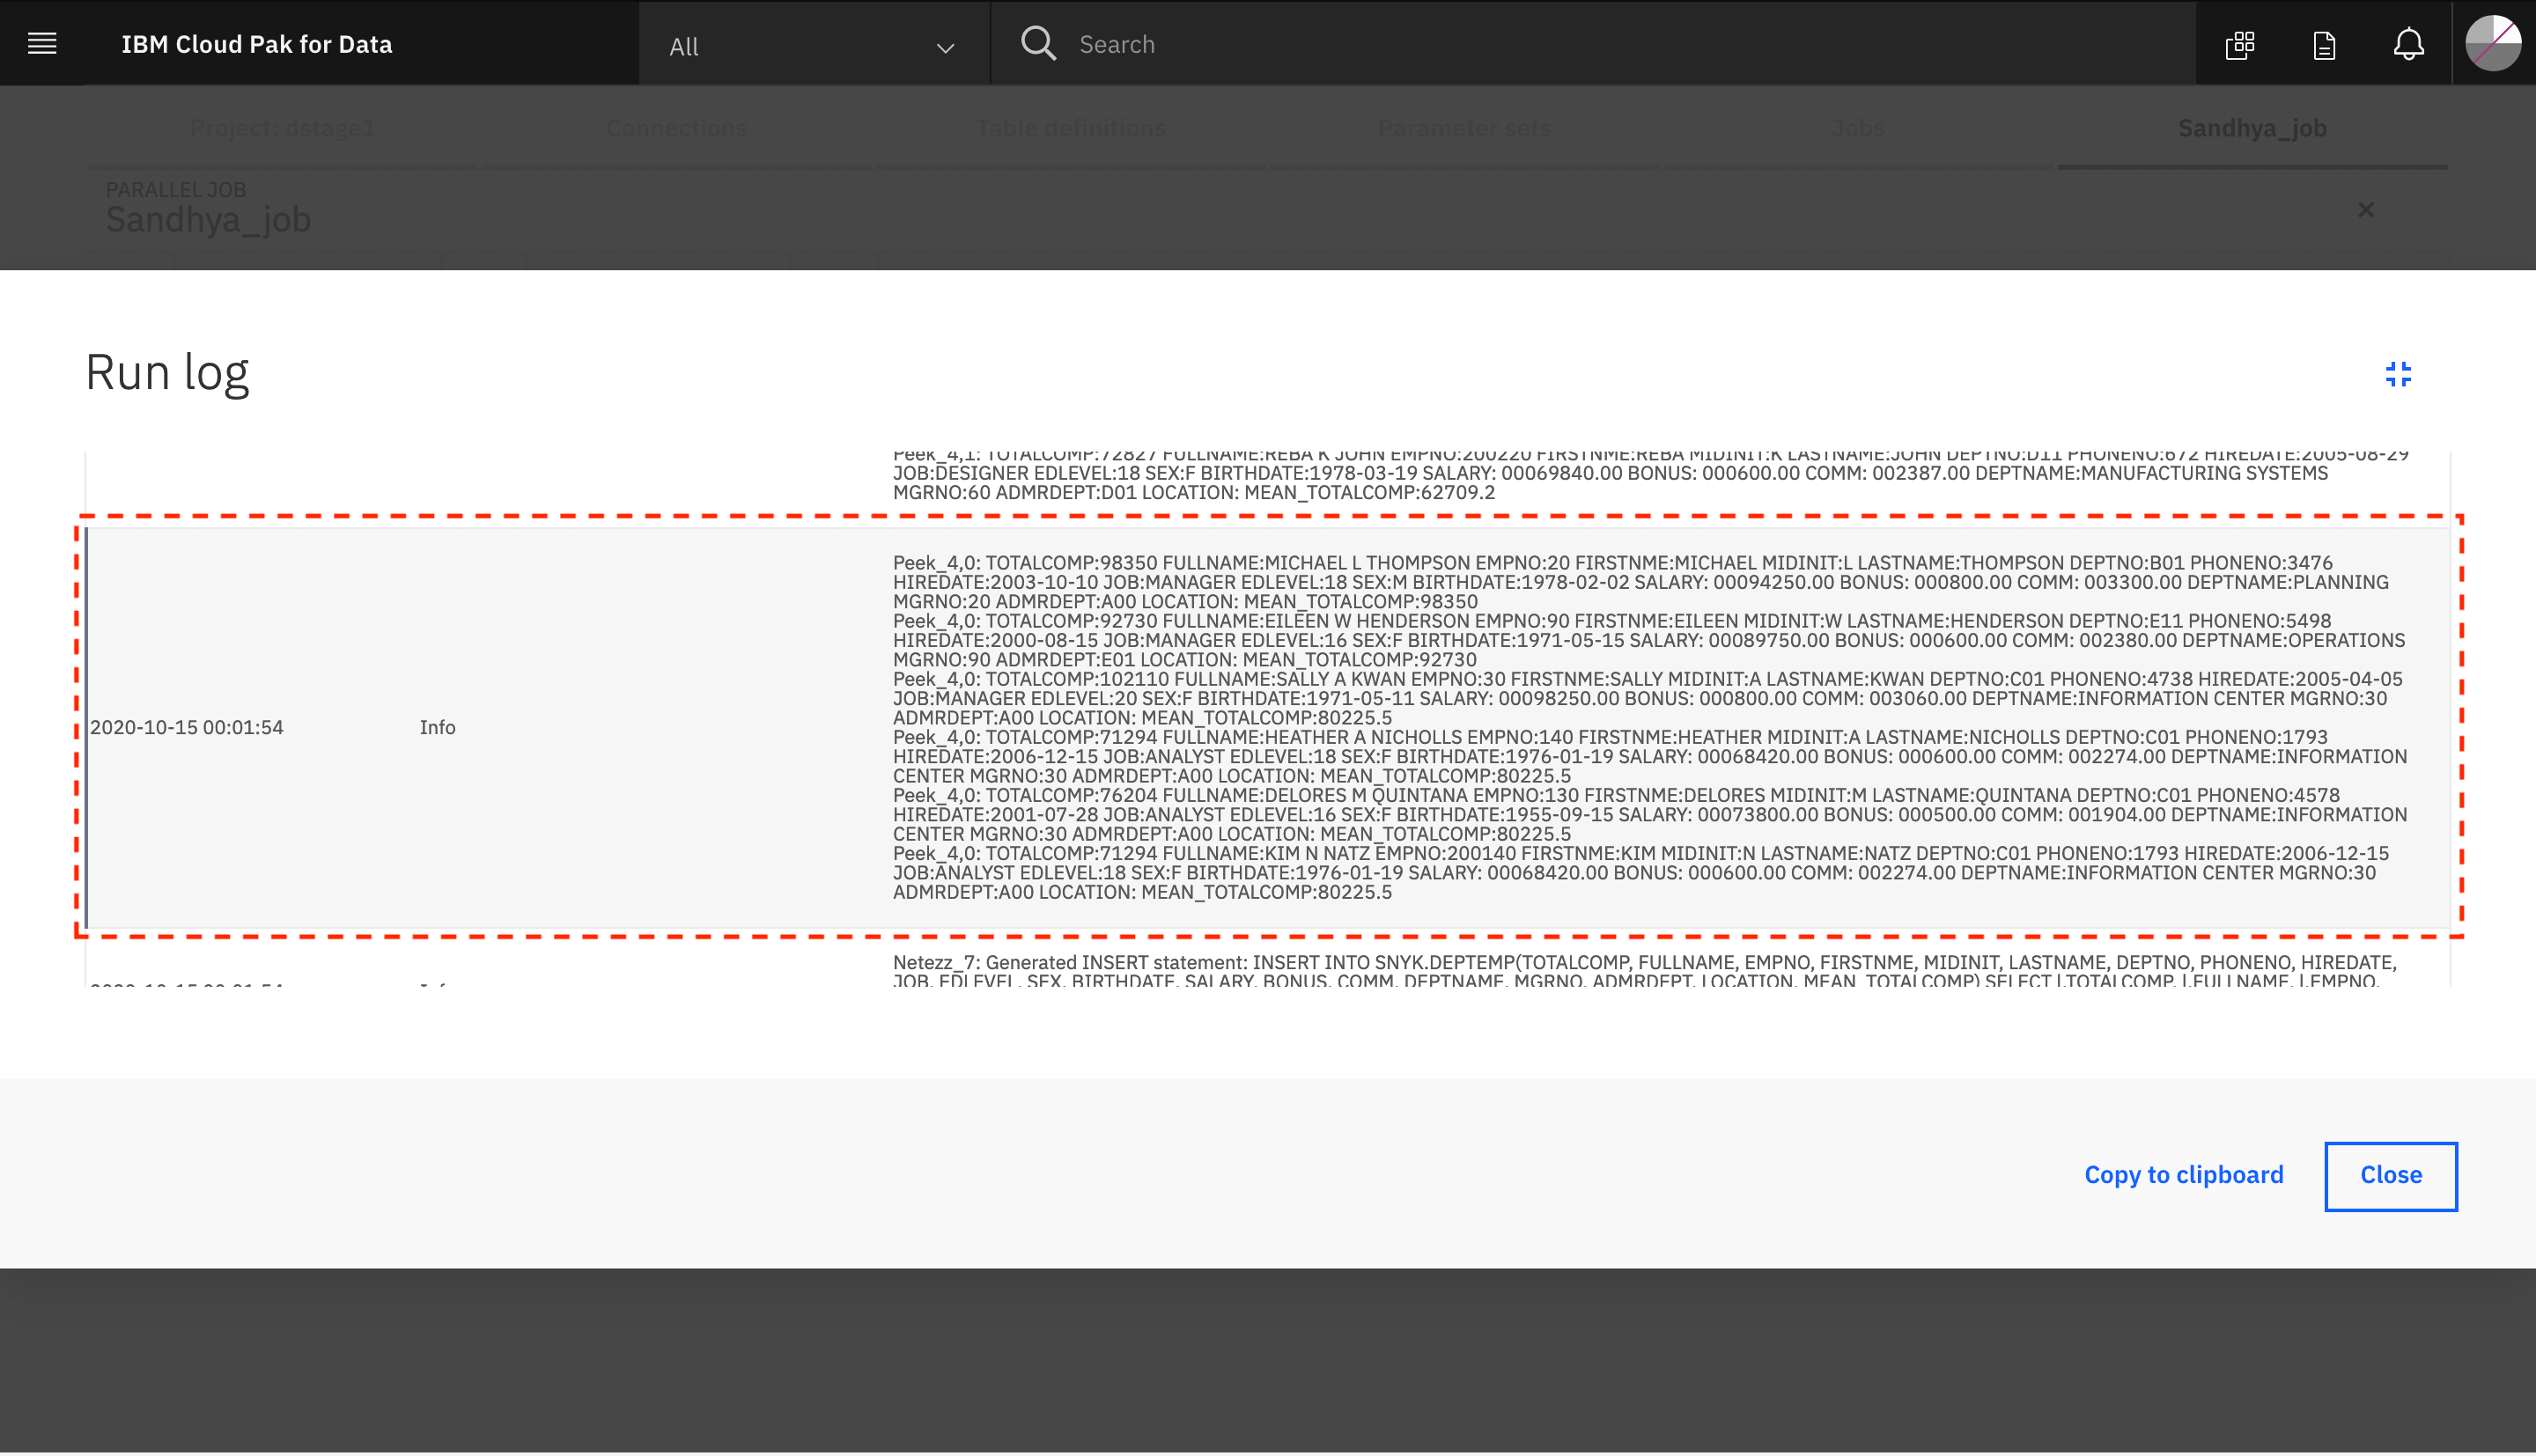Click the search magnifier icon
This screenshot has width=2536, height=1456.
pos(1038,43)
